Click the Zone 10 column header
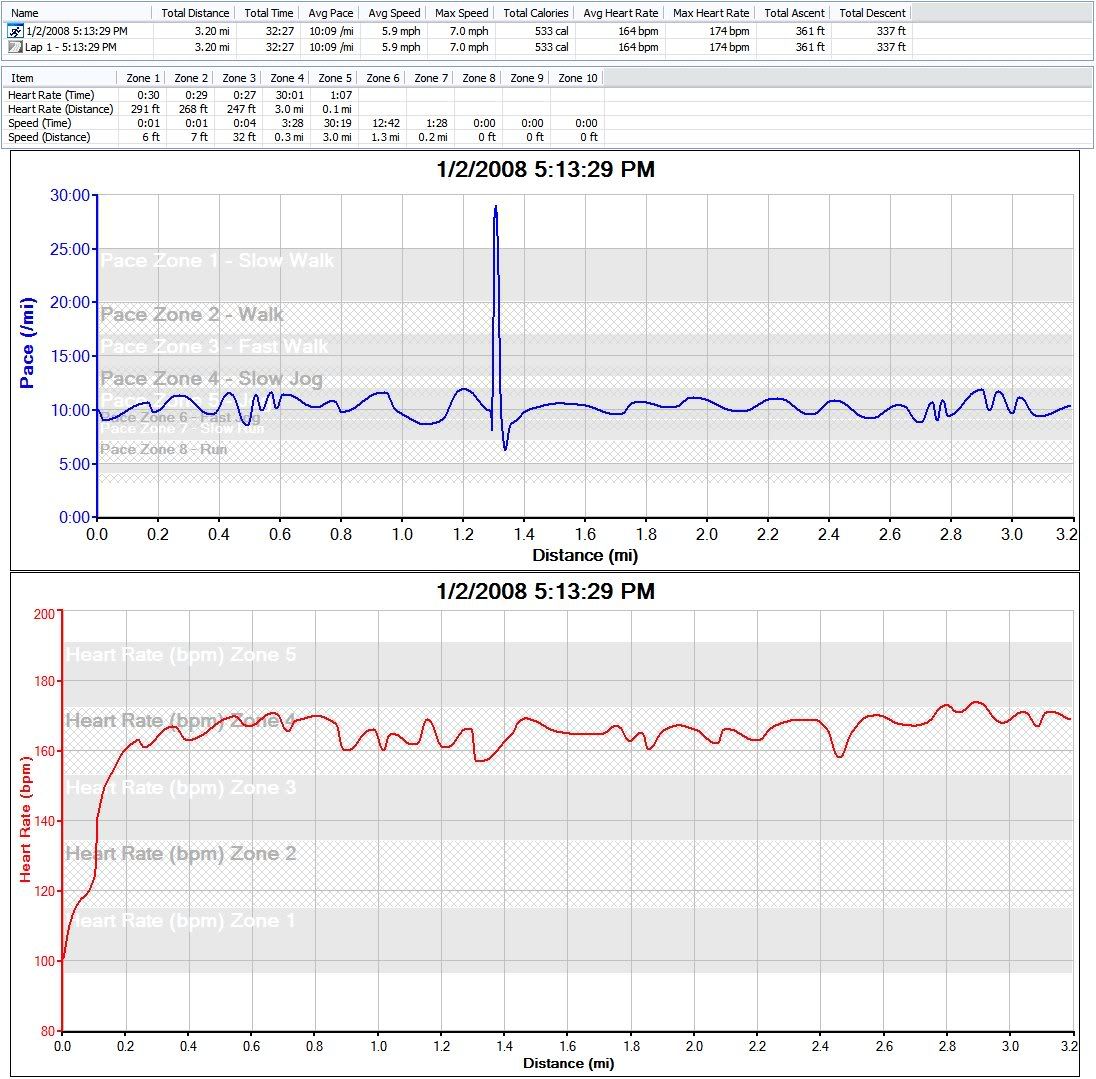The width and height of the screenshot is (1096, 1079). coord(577,78)
